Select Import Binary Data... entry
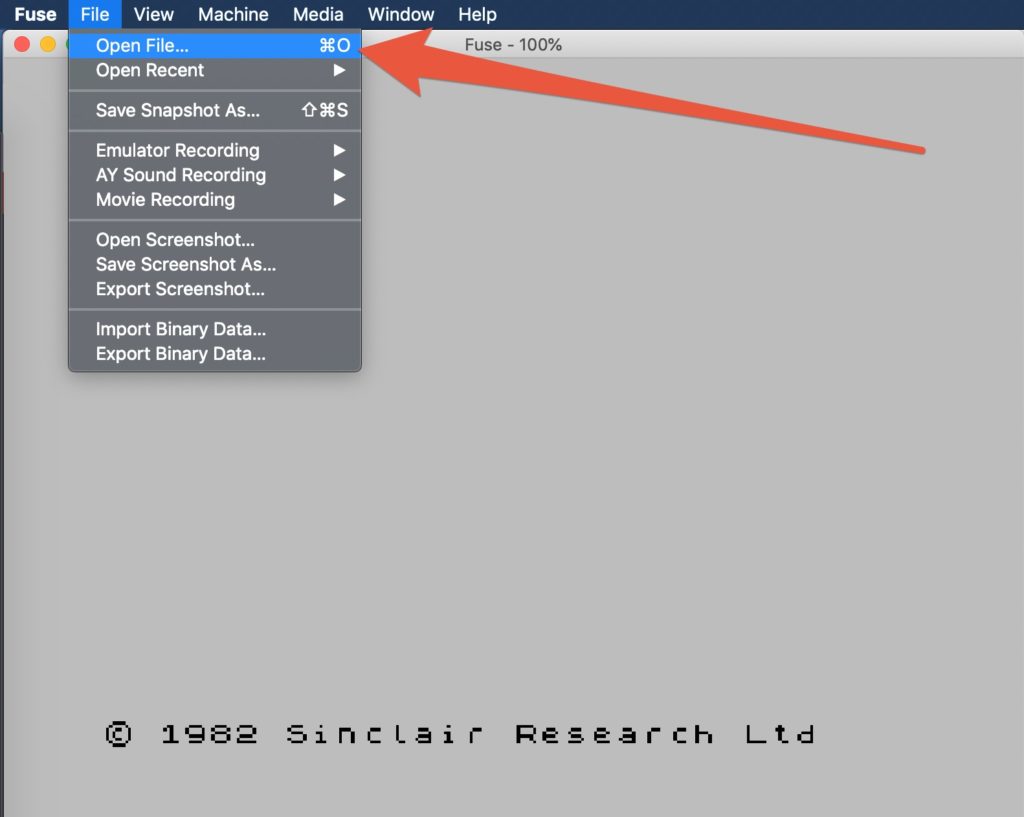The image size is (1024, 817). click(215, 329)
